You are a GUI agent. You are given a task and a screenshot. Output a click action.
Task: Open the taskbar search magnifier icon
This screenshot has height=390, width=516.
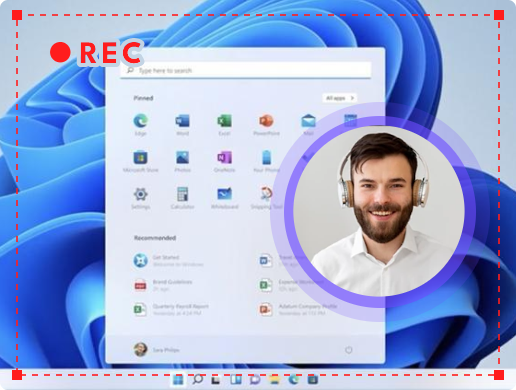[x=197, y=379]
